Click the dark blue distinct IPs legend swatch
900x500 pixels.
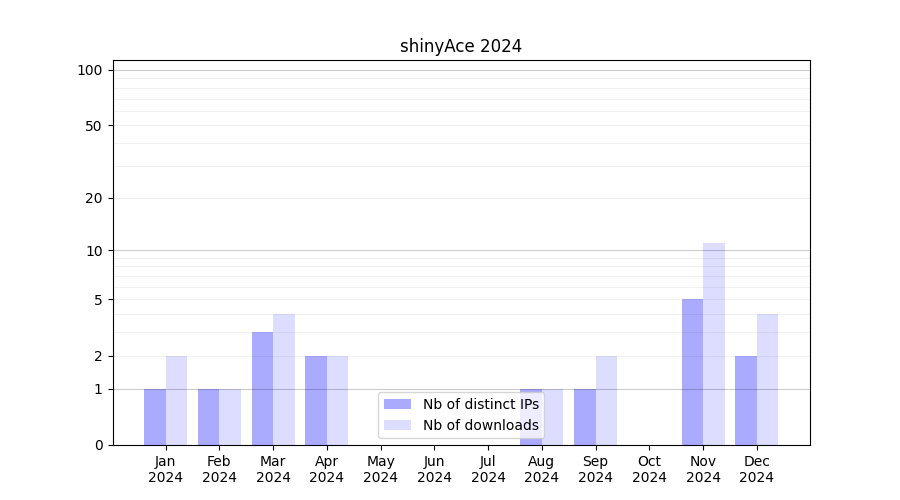pos(397,404)
